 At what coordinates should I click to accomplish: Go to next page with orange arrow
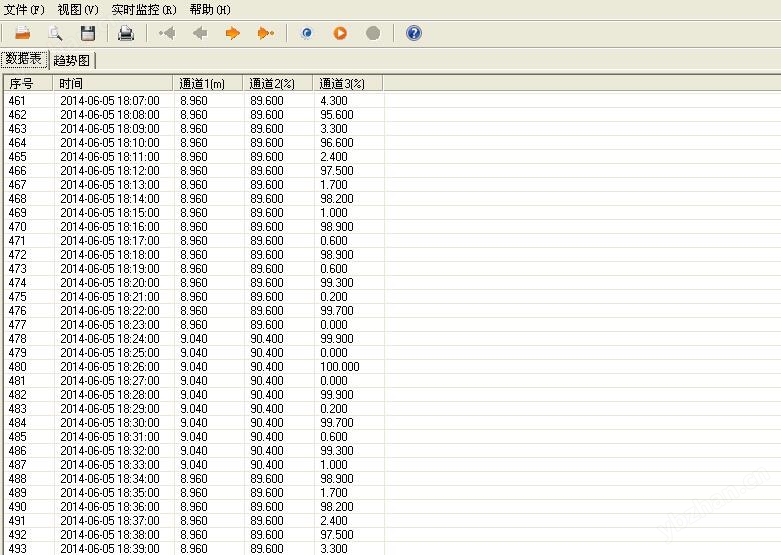(x=233, y=33)
